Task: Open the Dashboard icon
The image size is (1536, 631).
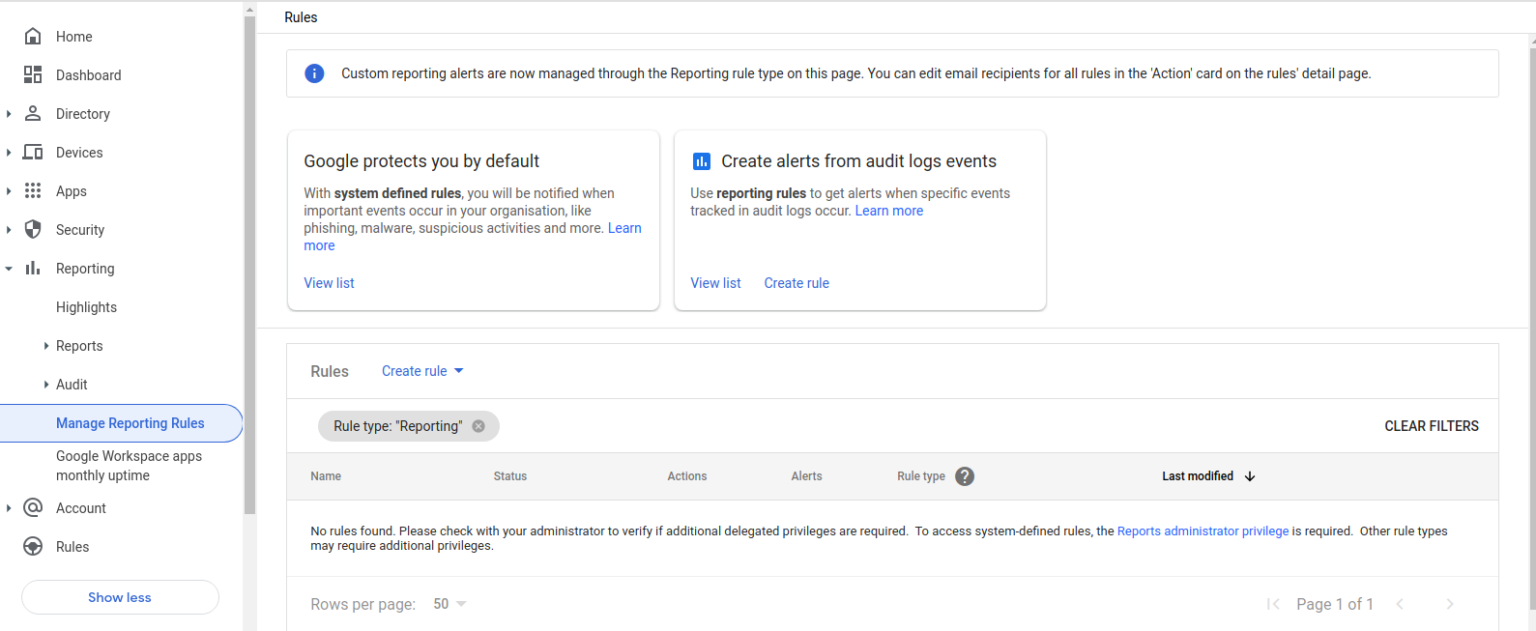Action: tap(34, 75)
